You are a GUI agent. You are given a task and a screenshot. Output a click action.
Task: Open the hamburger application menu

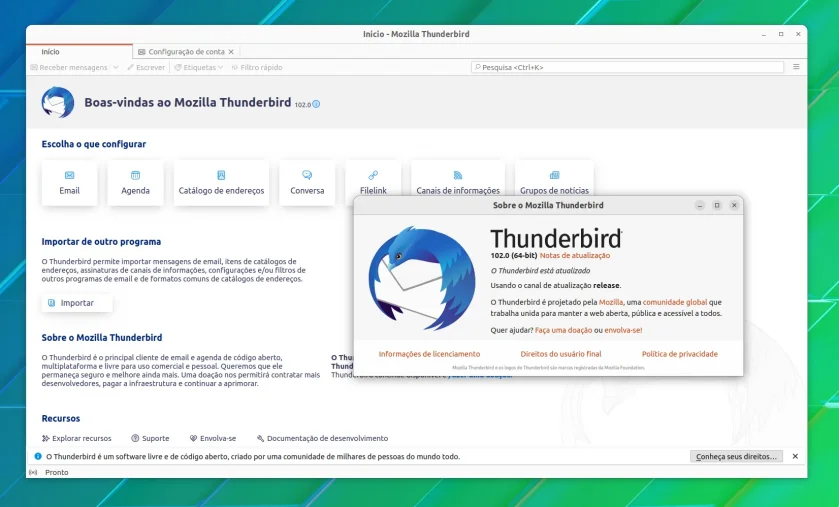[x=796, y=67]
